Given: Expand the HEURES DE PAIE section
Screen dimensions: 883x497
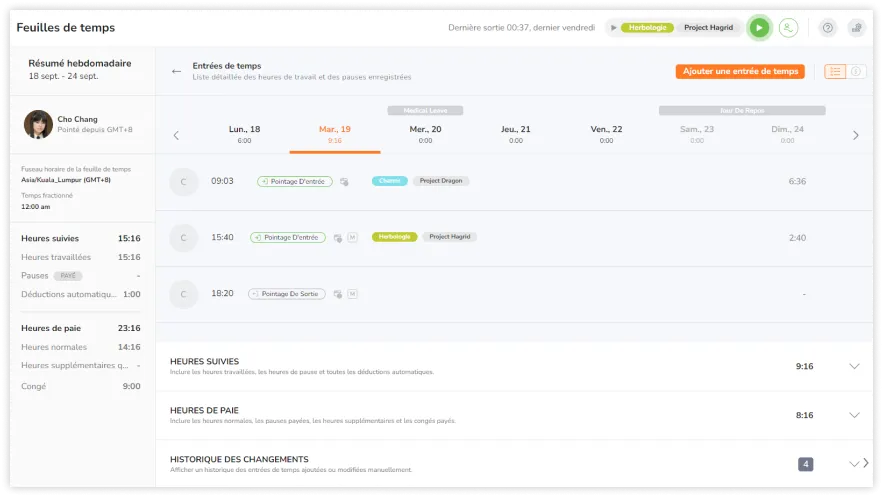Looking at the screenshot, I should coord(853,415).
